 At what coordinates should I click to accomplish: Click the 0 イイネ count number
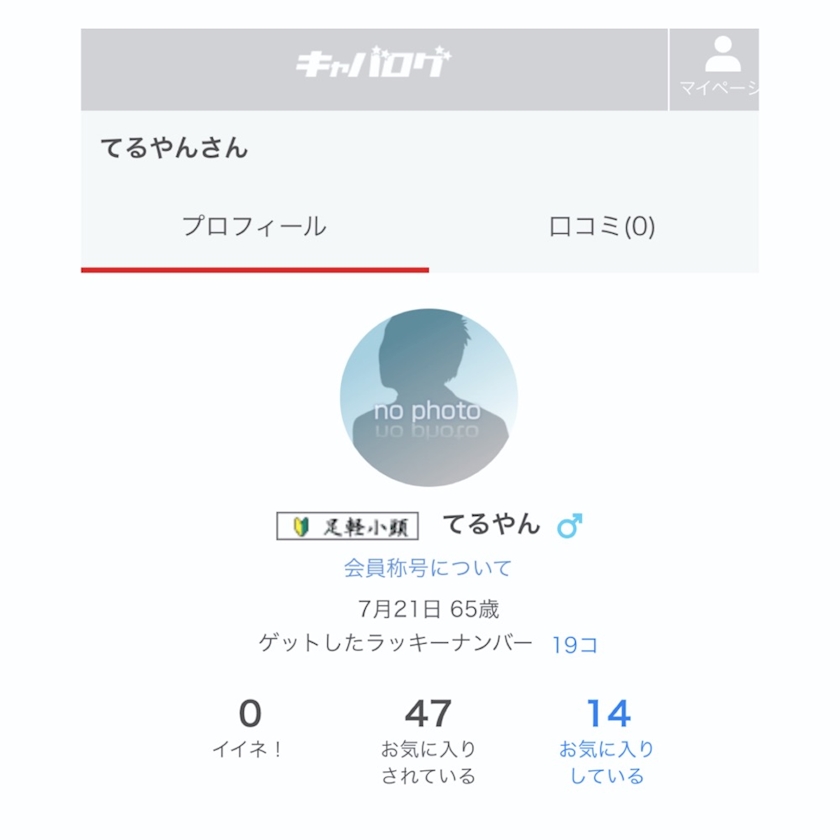click(250, 714)
